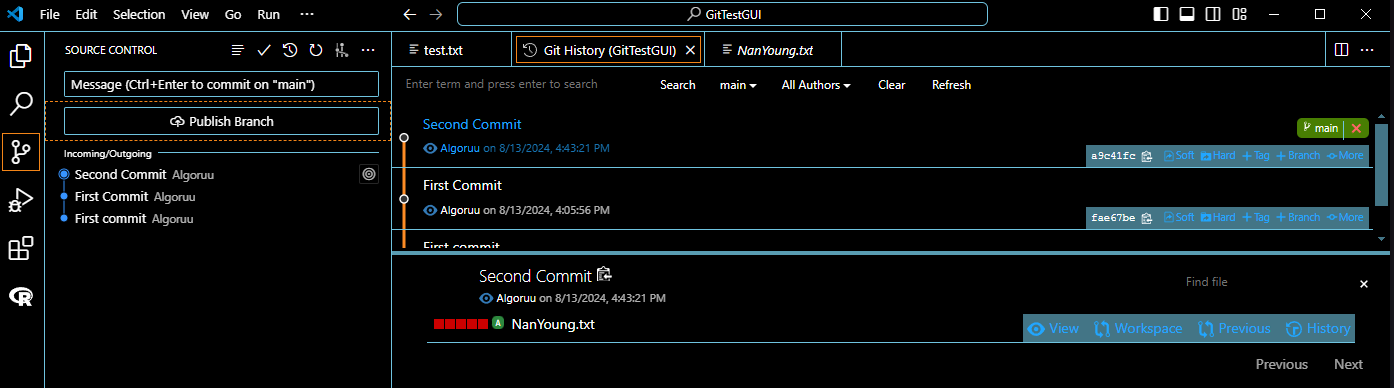Open the All Authors dropdown filter
The width and height of the screenshot is (1394, 388).
coord(816,85)
